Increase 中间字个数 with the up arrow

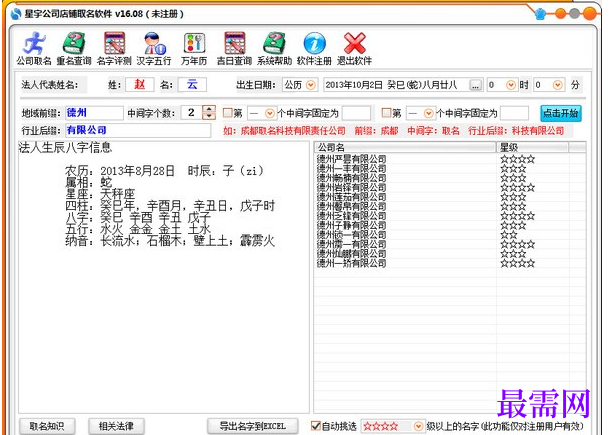(x=209, y=109)
